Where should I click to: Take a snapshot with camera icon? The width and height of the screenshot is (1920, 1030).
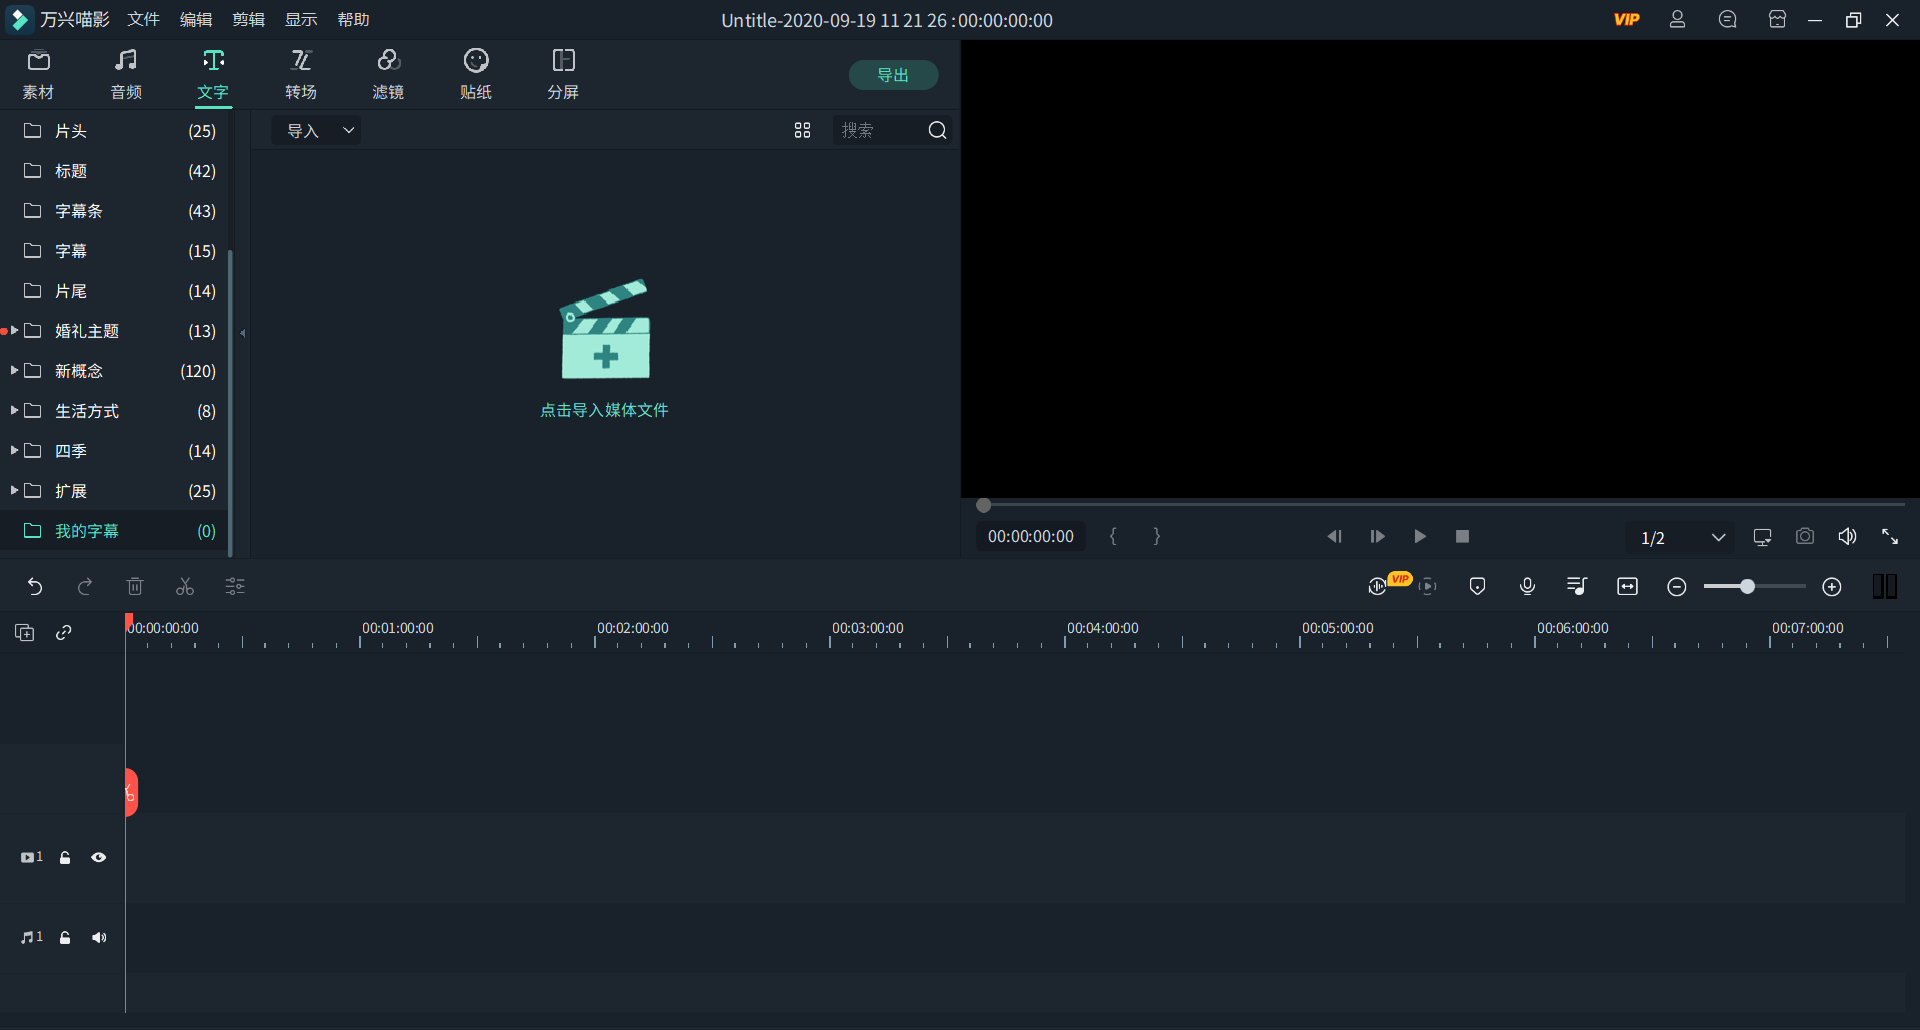click(x=1804, y=537)
